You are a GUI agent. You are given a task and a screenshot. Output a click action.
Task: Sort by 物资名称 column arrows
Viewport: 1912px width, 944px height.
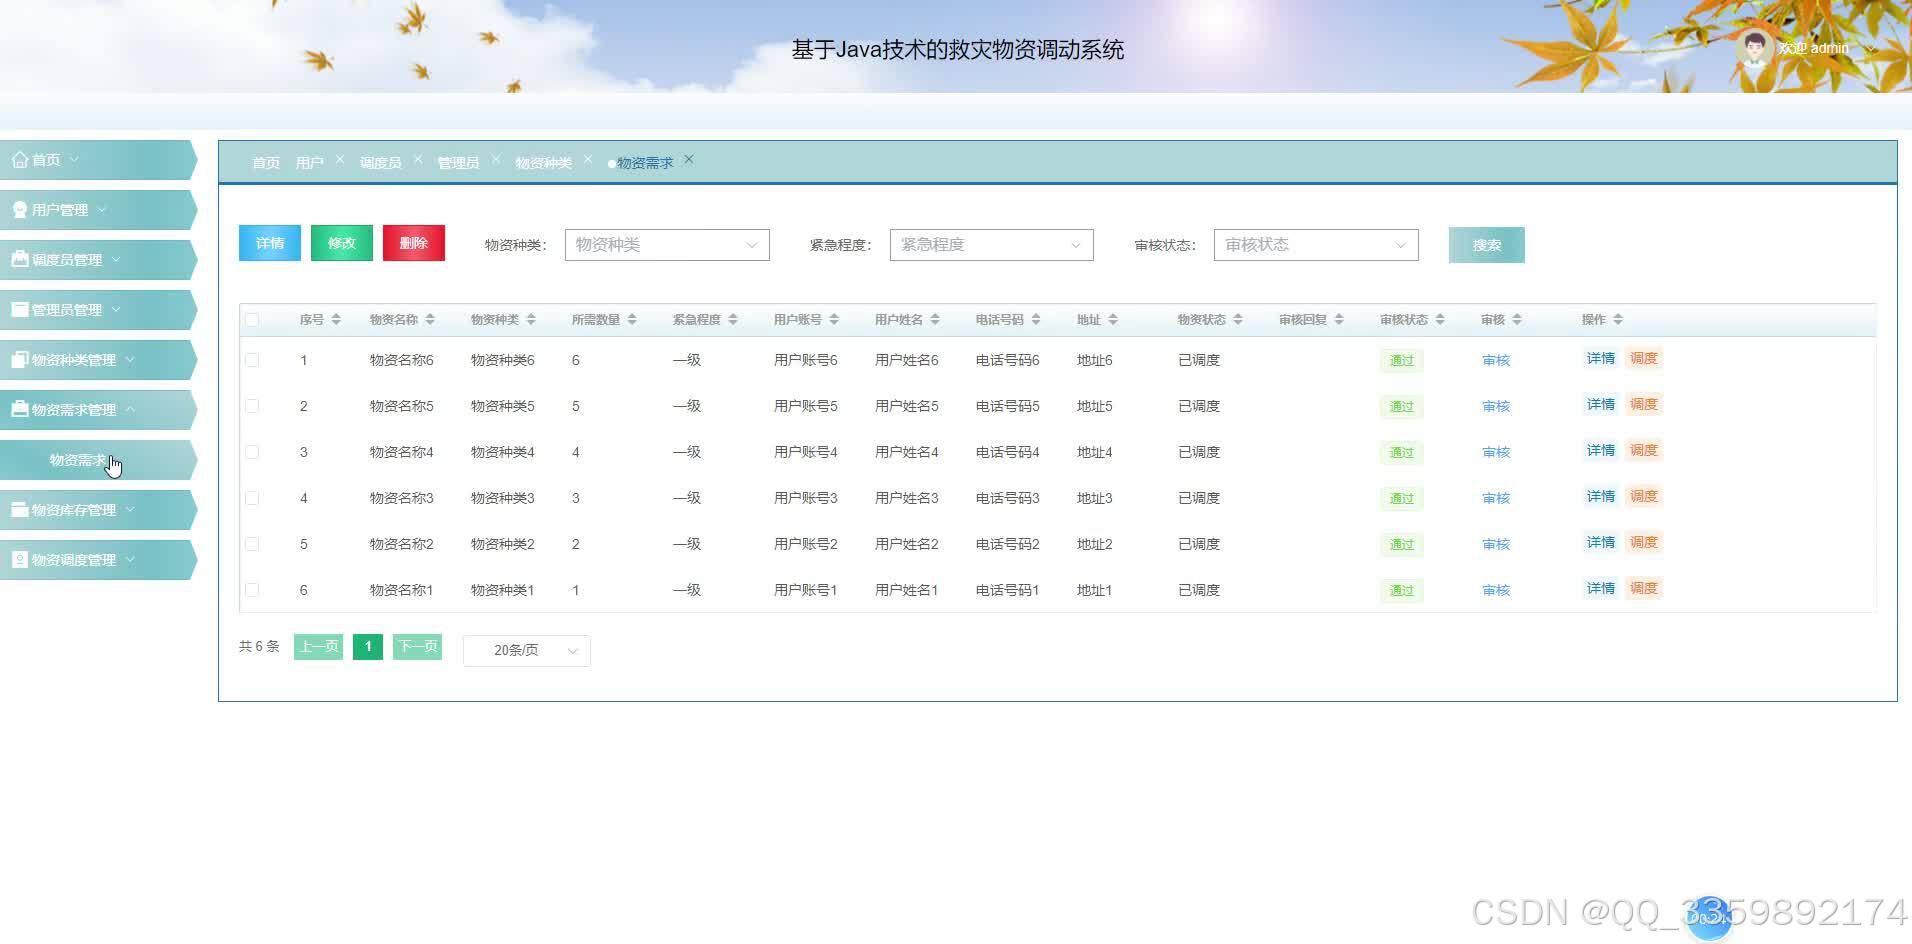point(430,319)
